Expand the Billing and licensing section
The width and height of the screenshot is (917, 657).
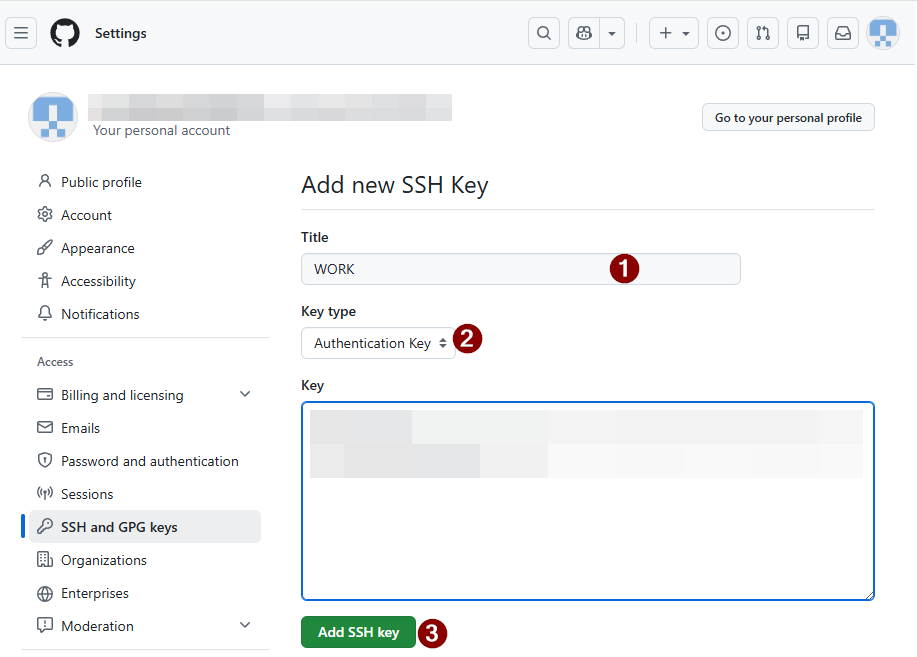(245, 395)
